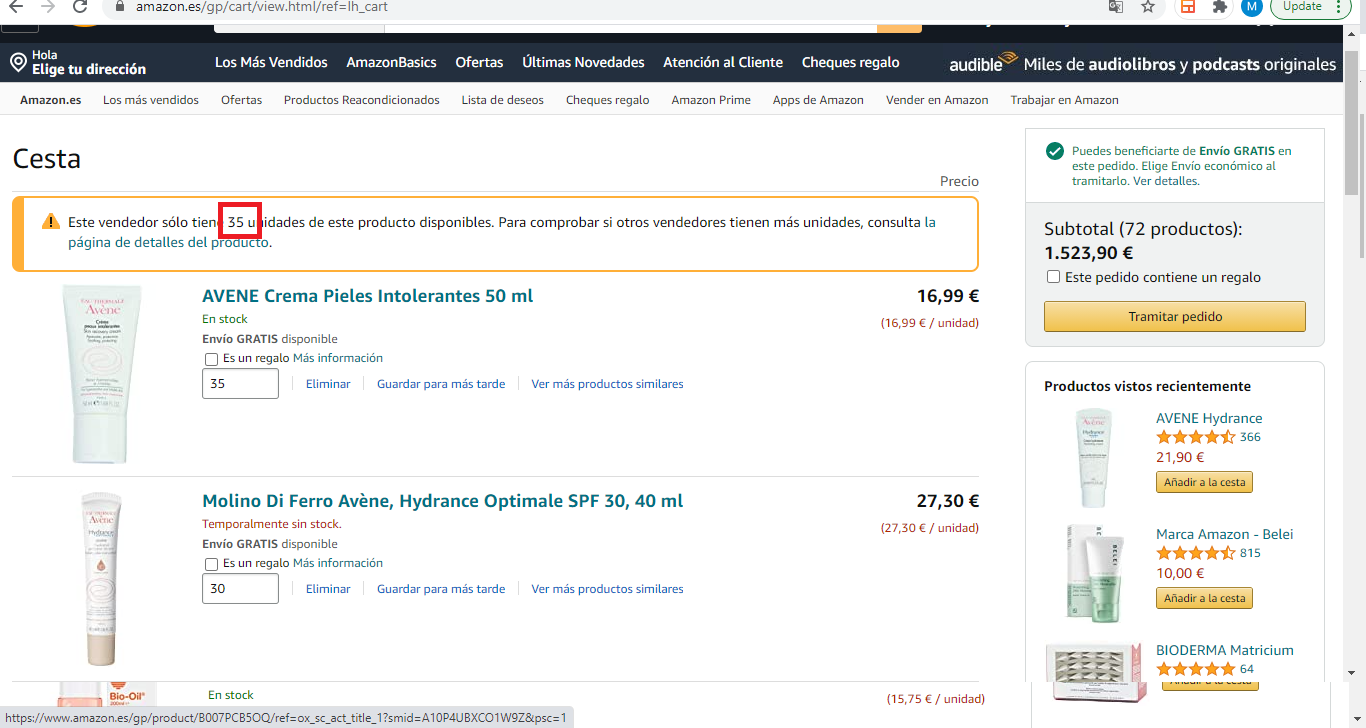Open Apps de Amazon
The height and width of the screenshot is (728, 1366).
[x=818, y=100]
